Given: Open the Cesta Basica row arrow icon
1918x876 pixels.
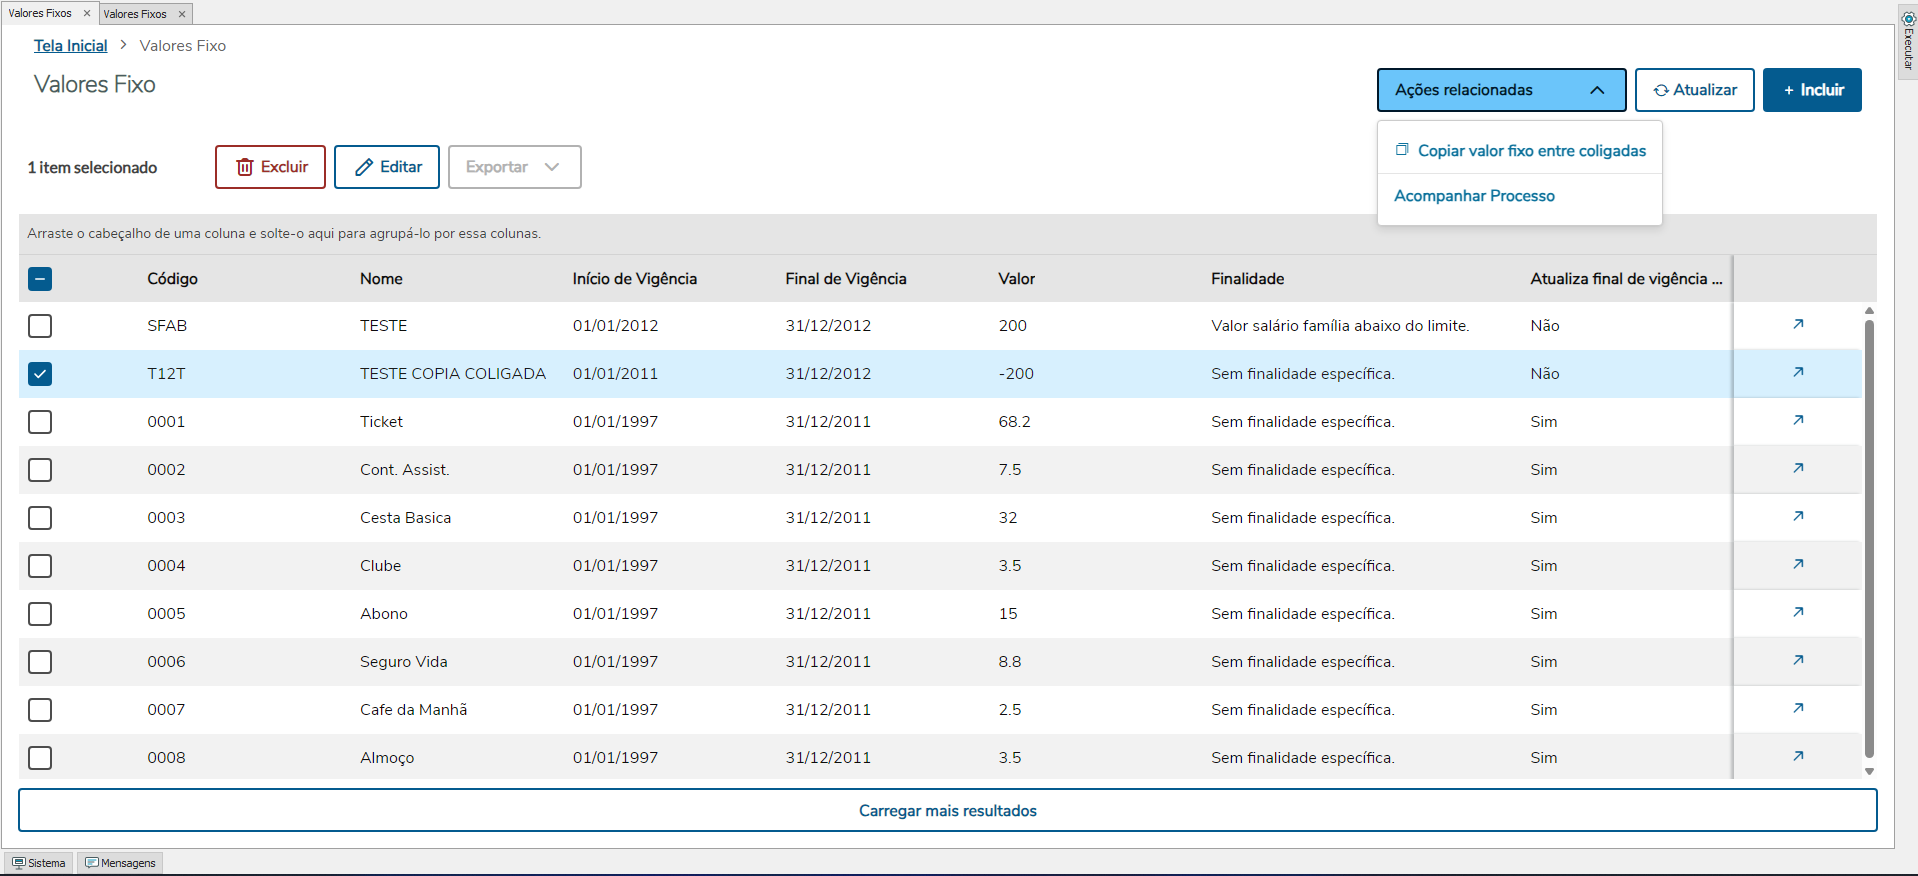Looking at the screenshot, I should click(x=1798, y=516).
